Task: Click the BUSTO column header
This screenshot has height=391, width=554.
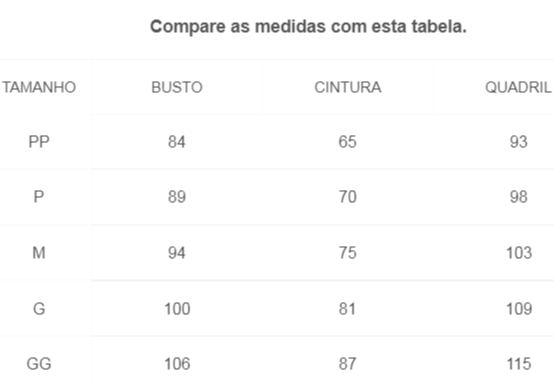Action: pos(177,87)
